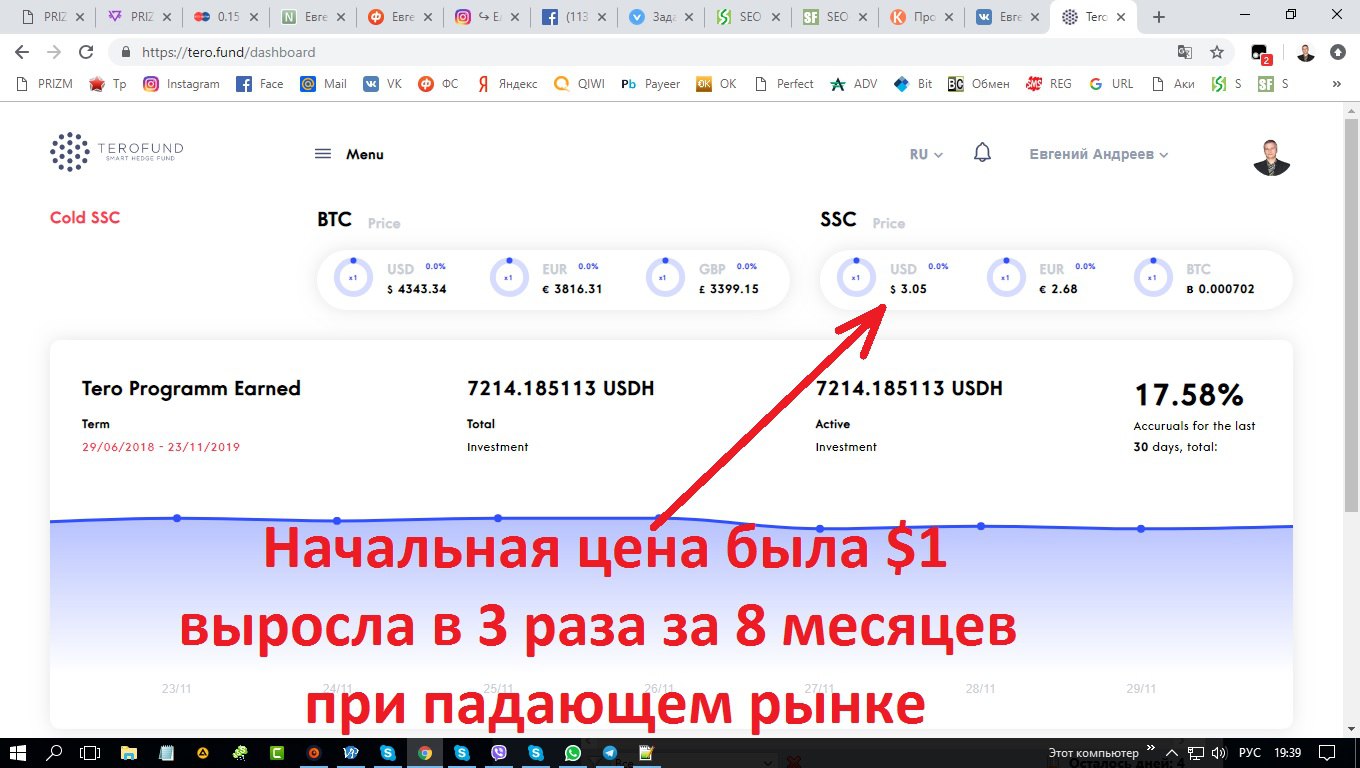1360x768 pixels.
Task: Select the term dates 29/06/2018 - 23/11/2019
Action: pyautogui.click(x=161, y=447)
